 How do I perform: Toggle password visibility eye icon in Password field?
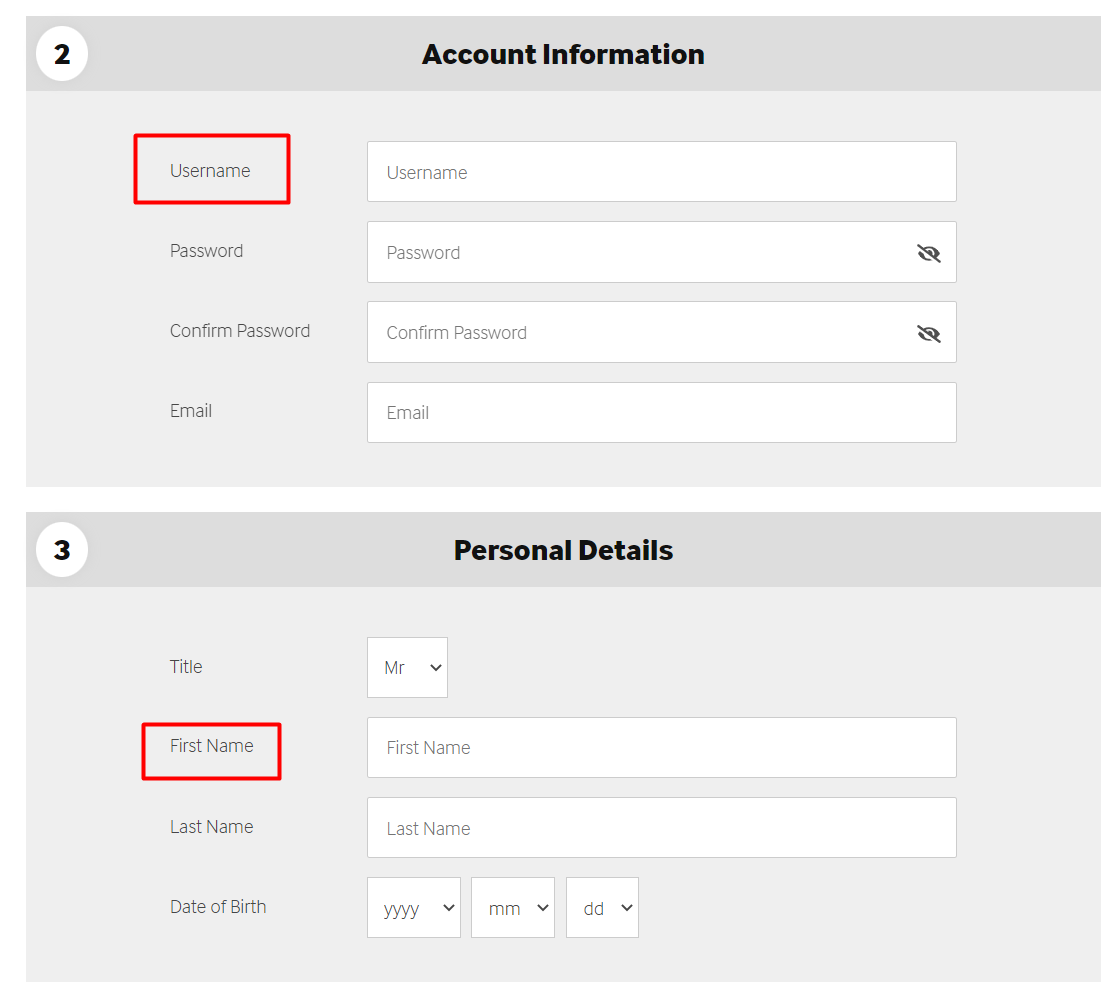(x=929, y=253)
